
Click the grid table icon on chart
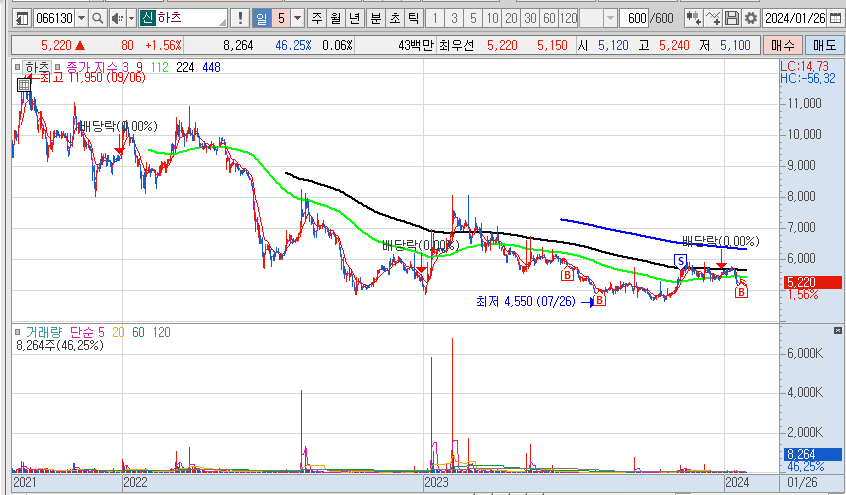pyautogui.click(x=24, y=85)
